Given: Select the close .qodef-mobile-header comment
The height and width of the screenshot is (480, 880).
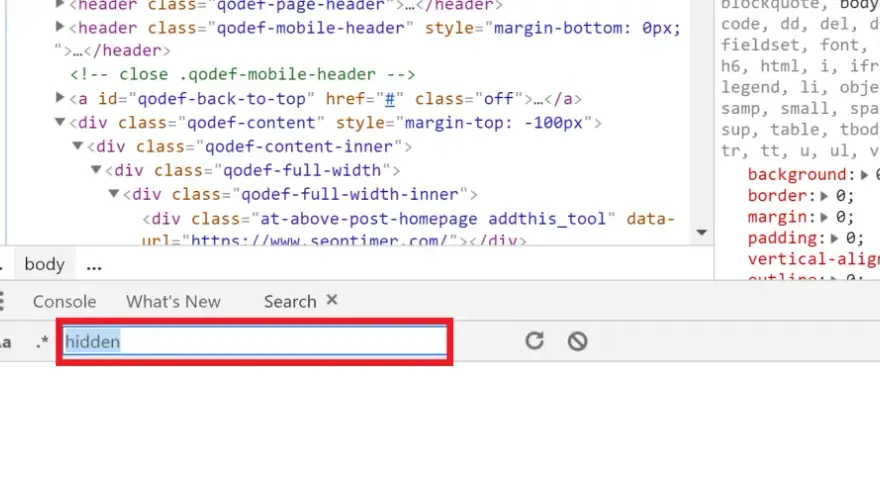Looking at the screenshot, I should [x=242, y=74].
